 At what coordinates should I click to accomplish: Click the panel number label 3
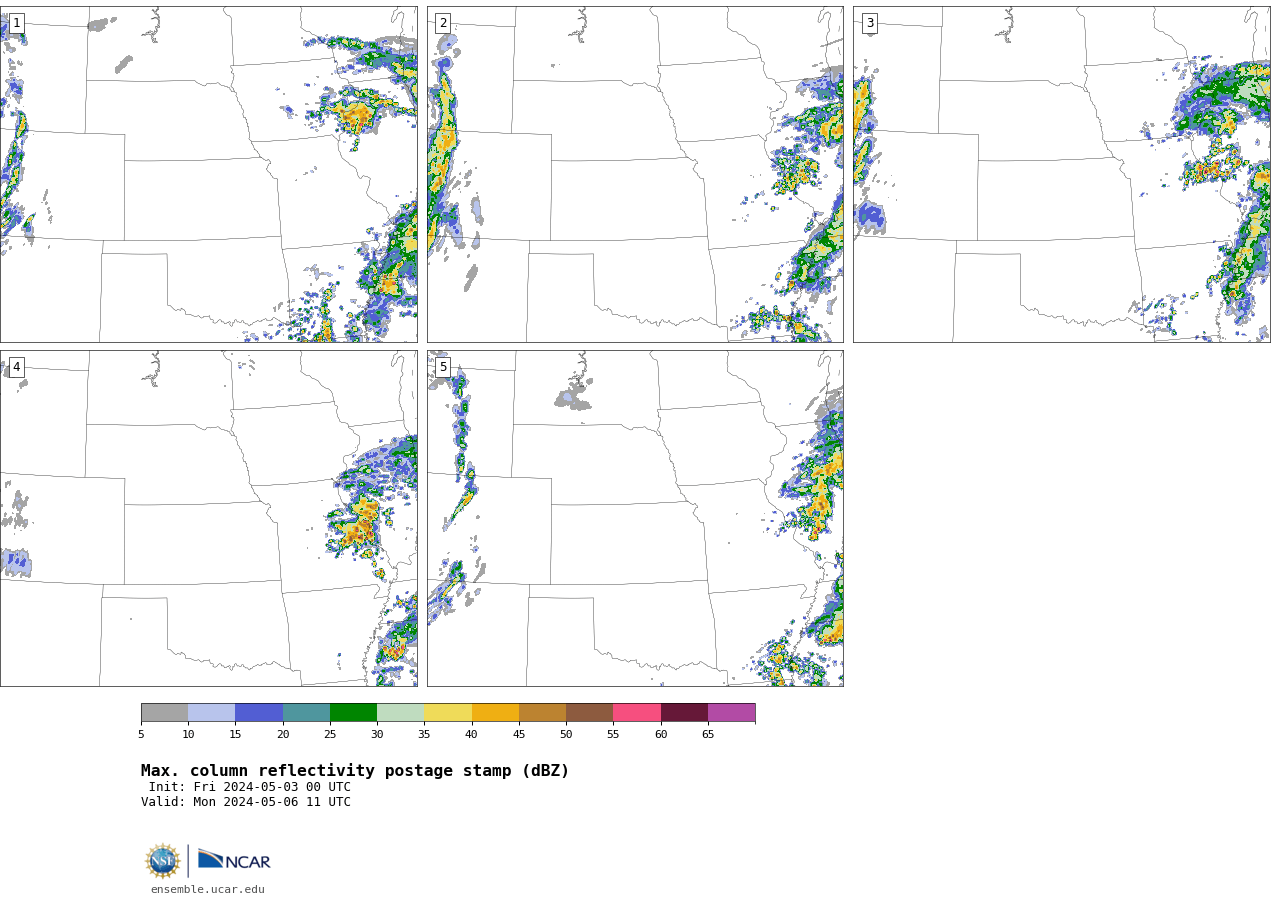869,23
